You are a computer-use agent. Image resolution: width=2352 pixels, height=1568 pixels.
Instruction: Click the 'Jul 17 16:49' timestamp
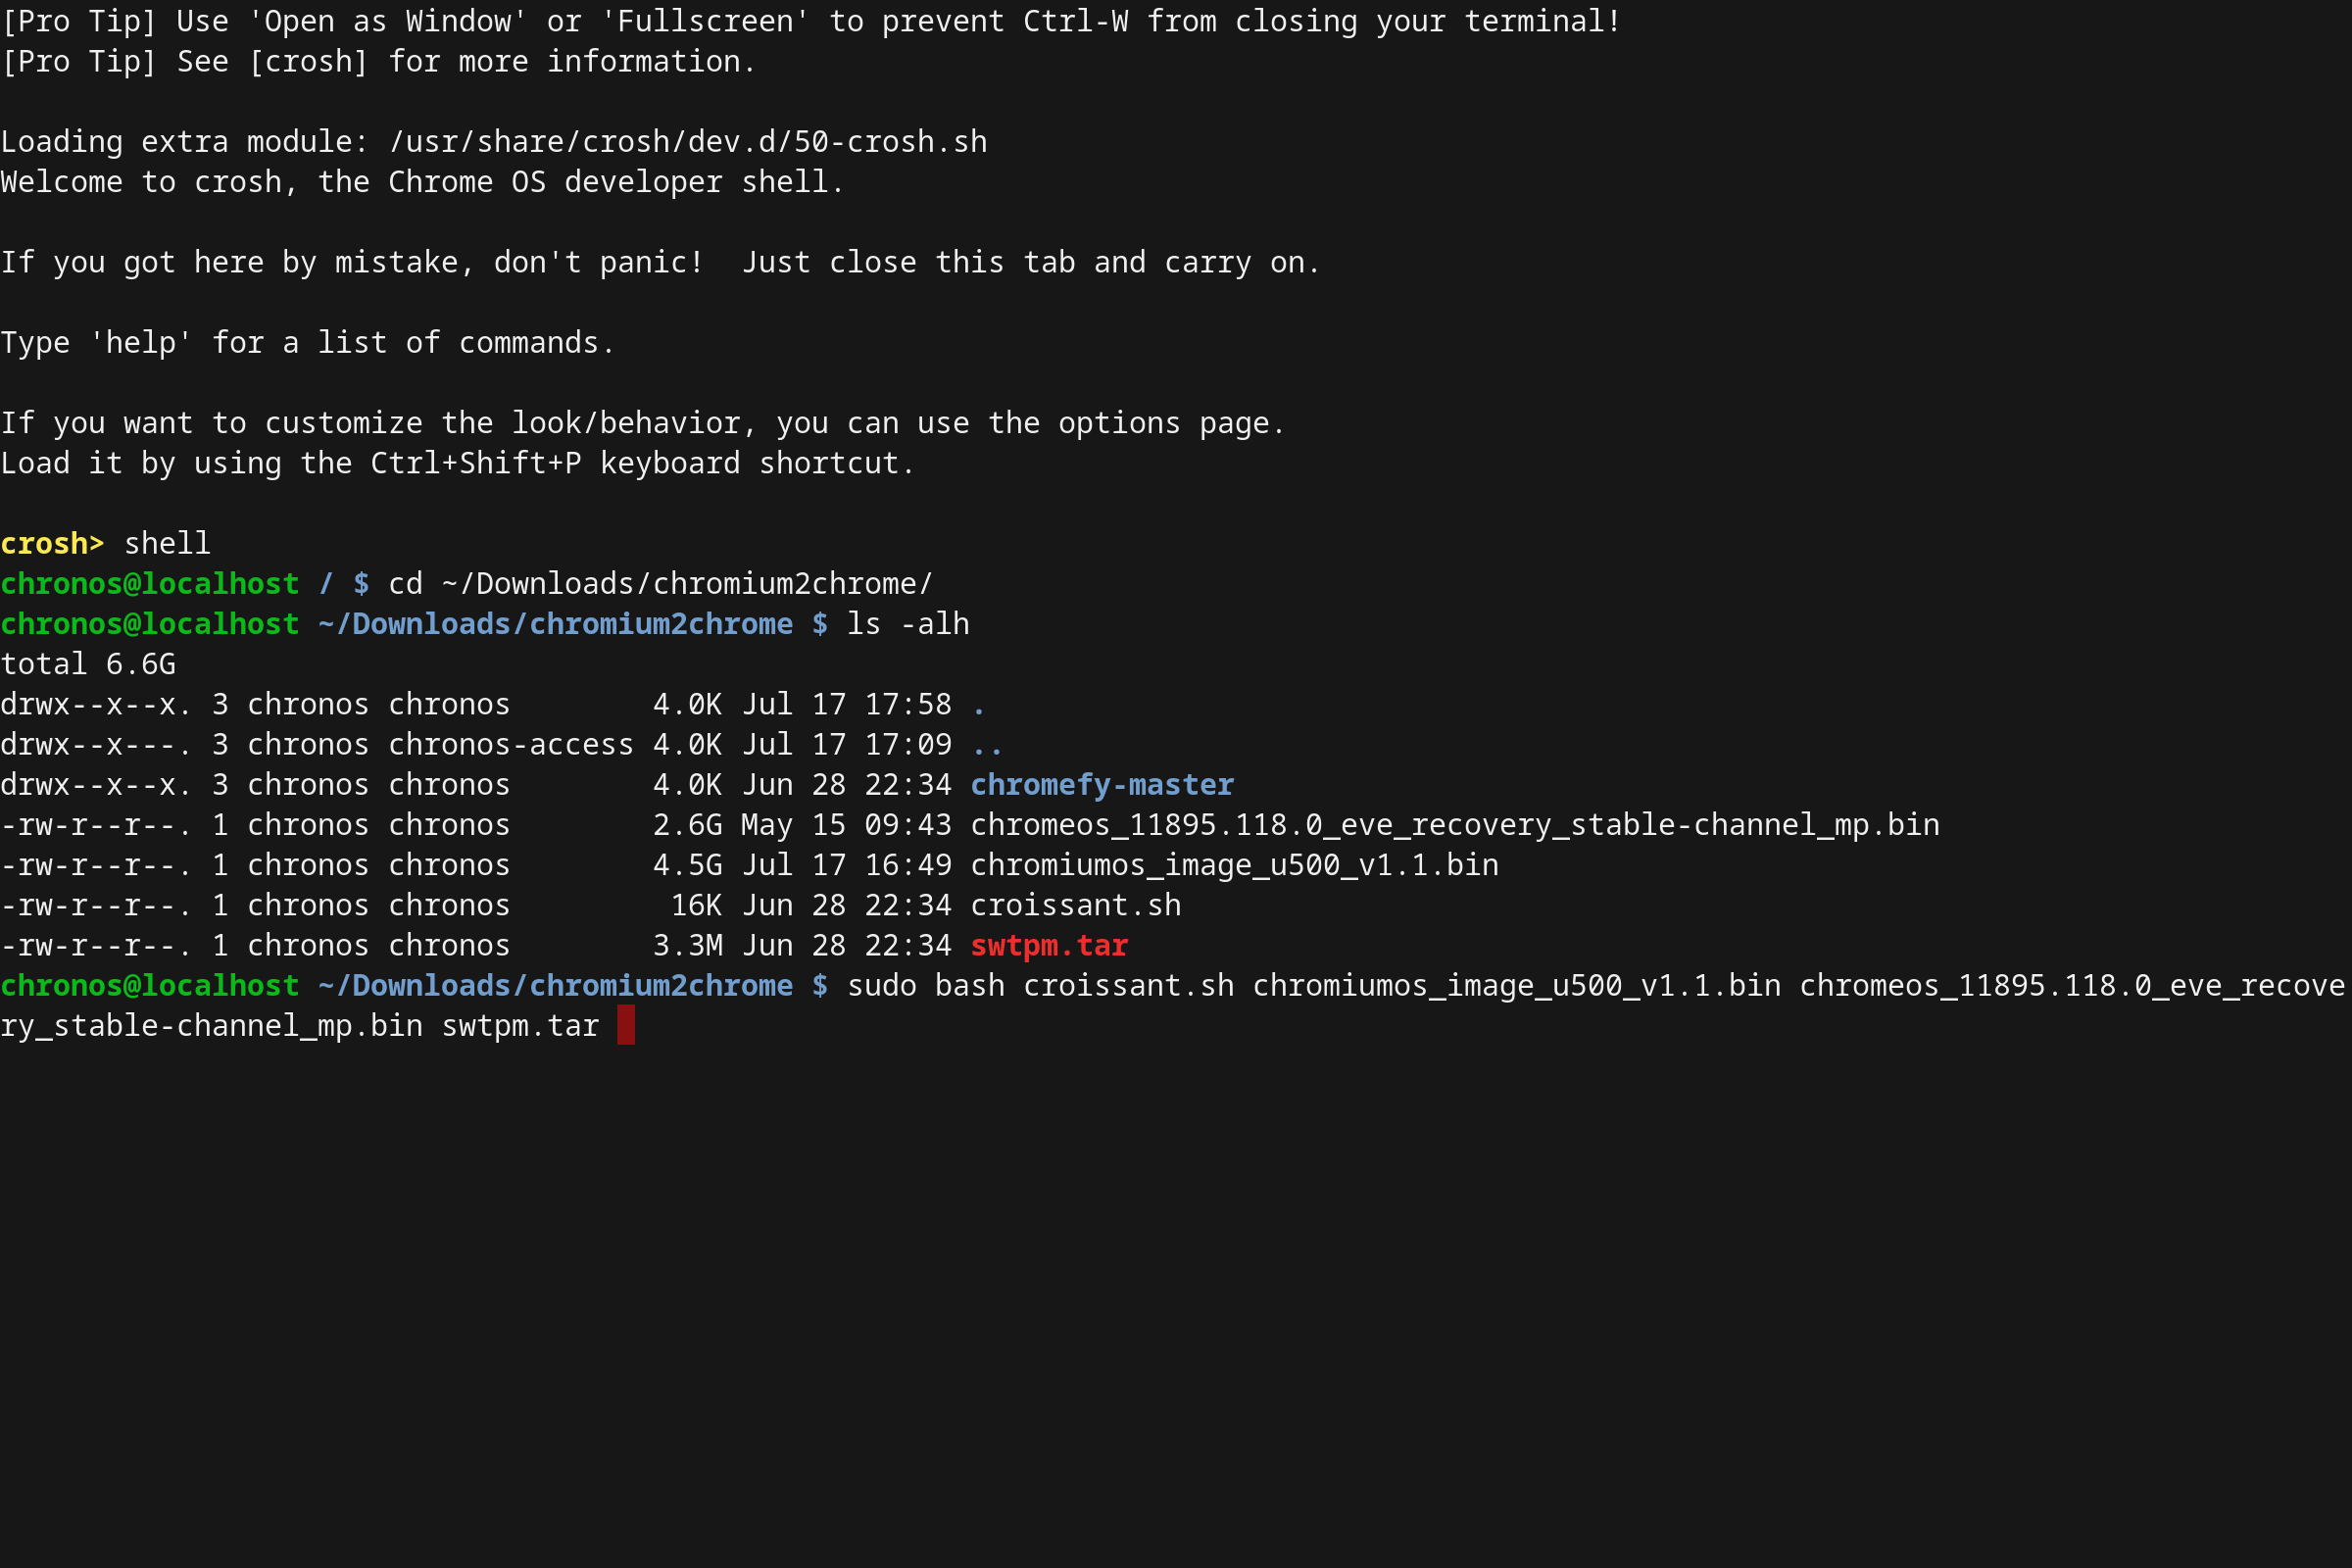pyautogui.click(x=846, y=865)
